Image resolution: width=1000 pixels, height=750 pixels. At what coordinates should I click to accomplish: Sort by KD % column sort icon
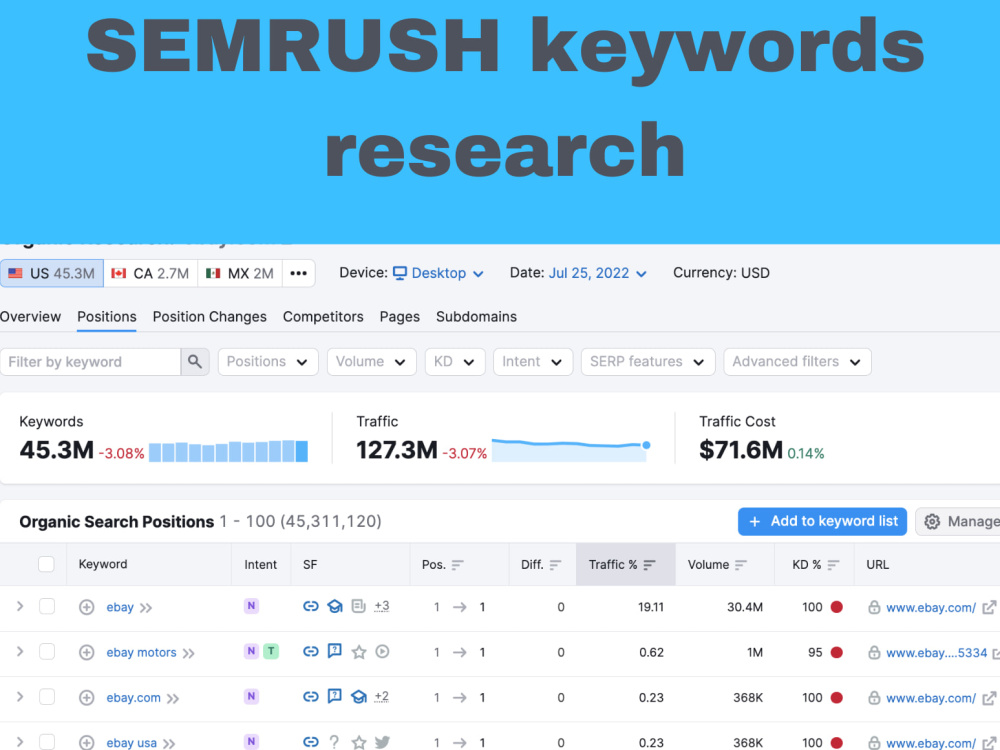click(833, 565)
